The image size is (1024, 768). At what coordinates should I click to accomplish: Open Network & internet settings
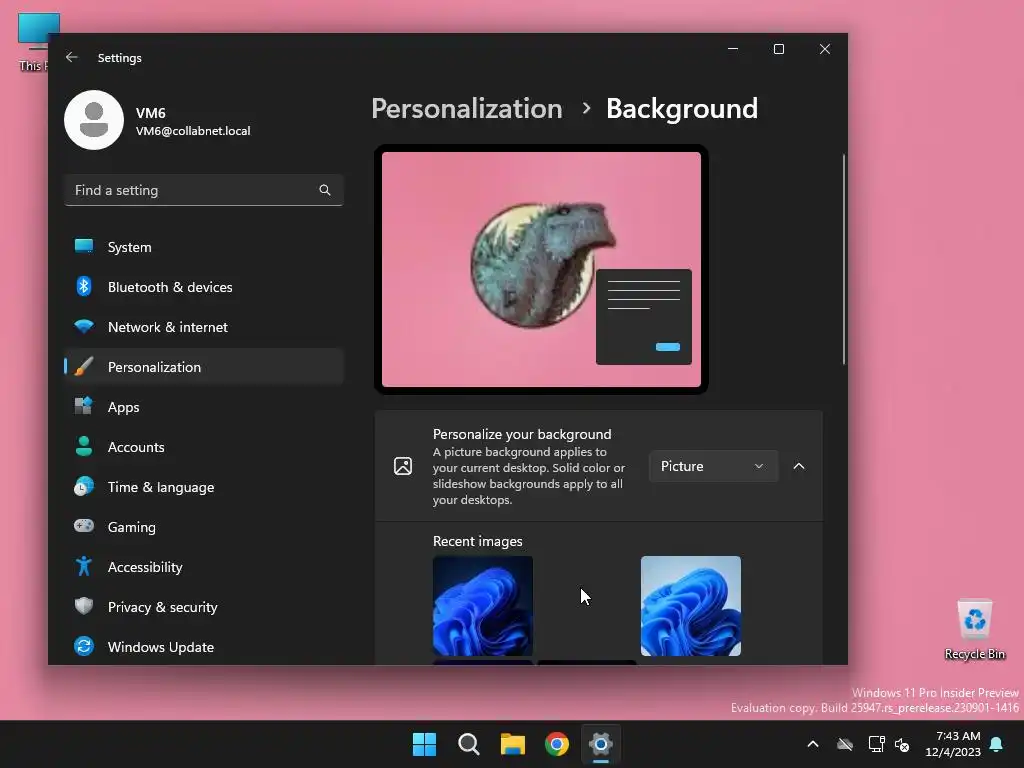(204, 327)
